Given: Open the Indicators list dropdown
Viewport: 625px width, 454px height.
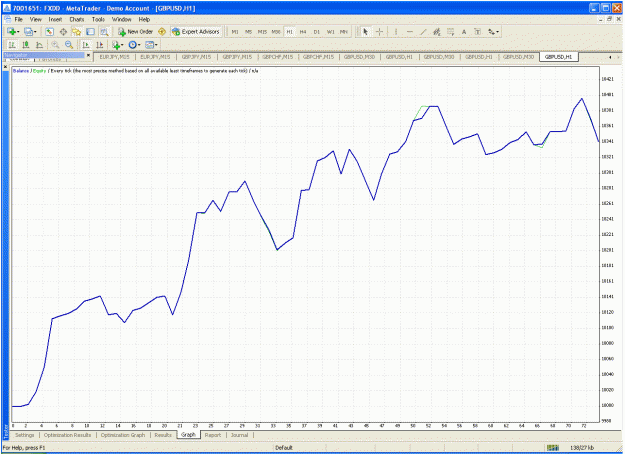Looking at the screenshot, I should pyautogui.click(x=118, y=45).
